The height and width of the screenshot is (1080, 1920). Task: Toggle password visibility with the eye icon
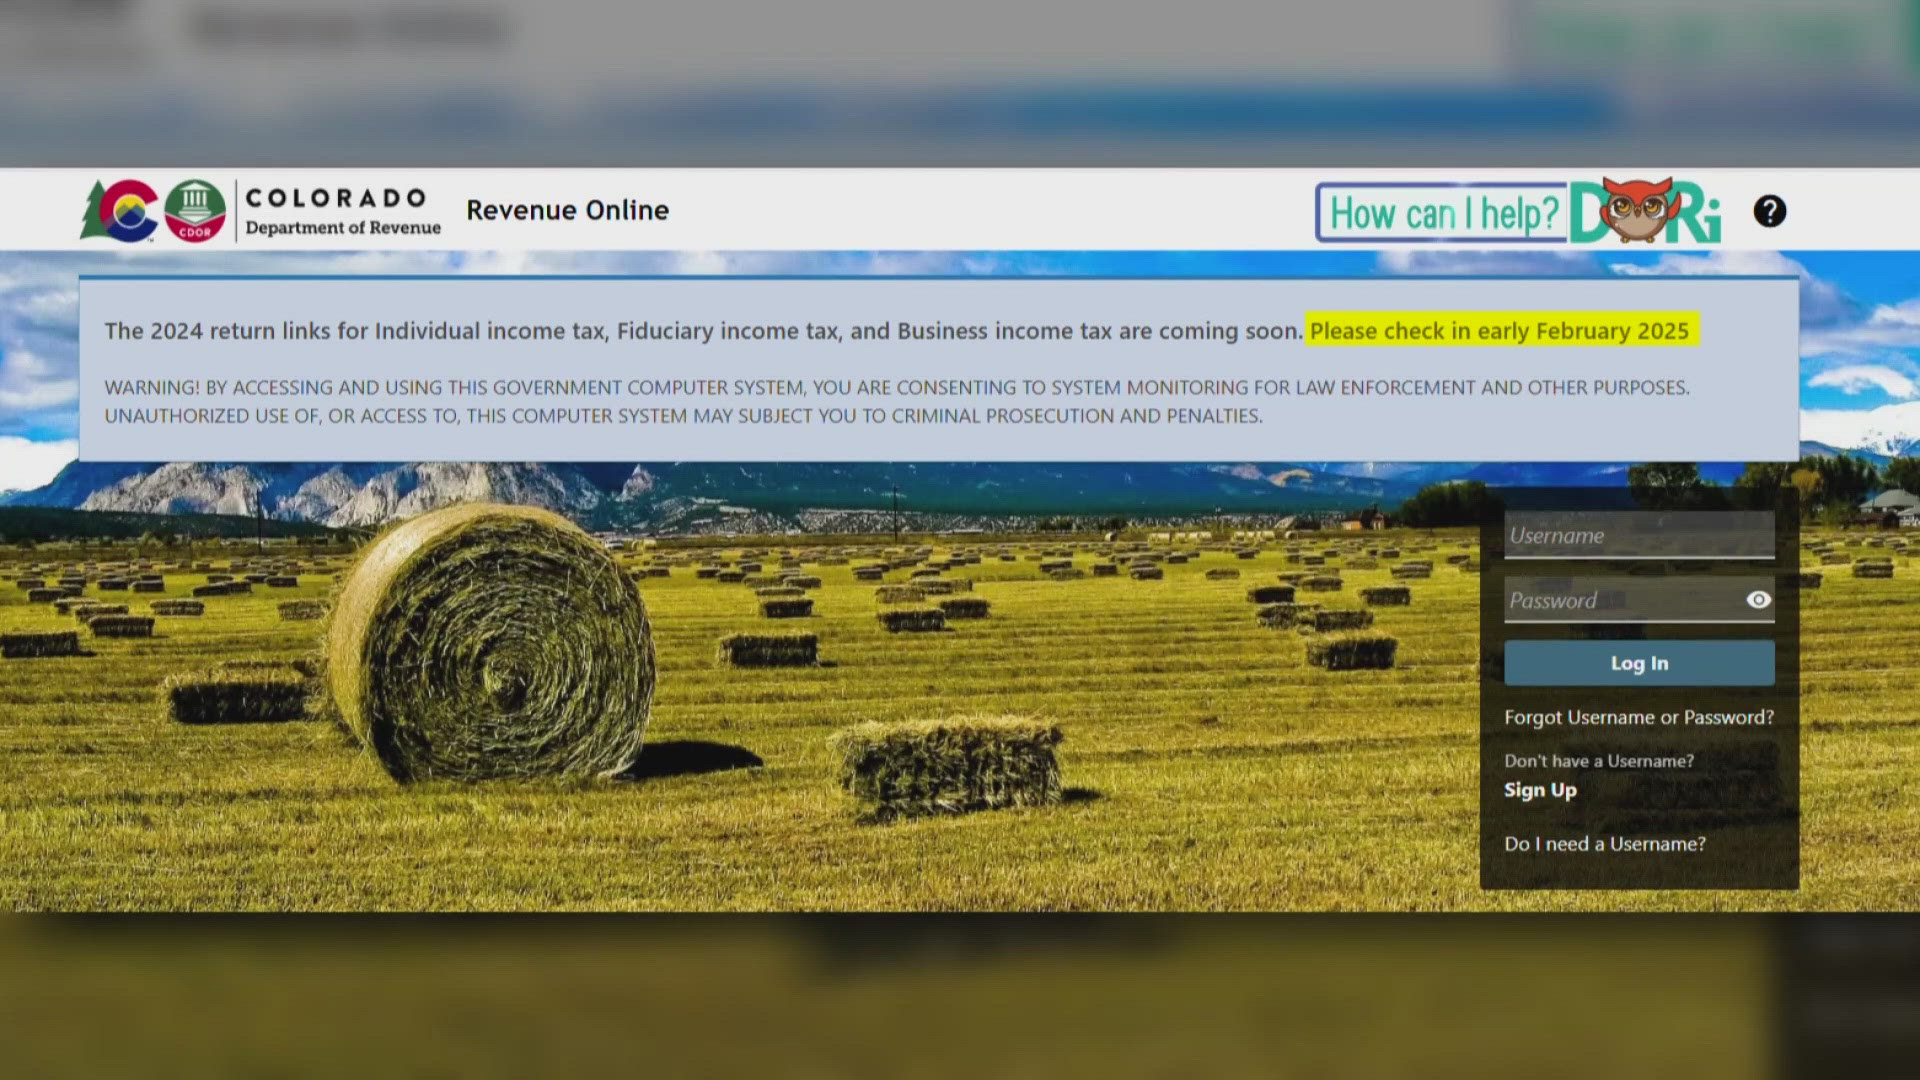point(1756,599)
